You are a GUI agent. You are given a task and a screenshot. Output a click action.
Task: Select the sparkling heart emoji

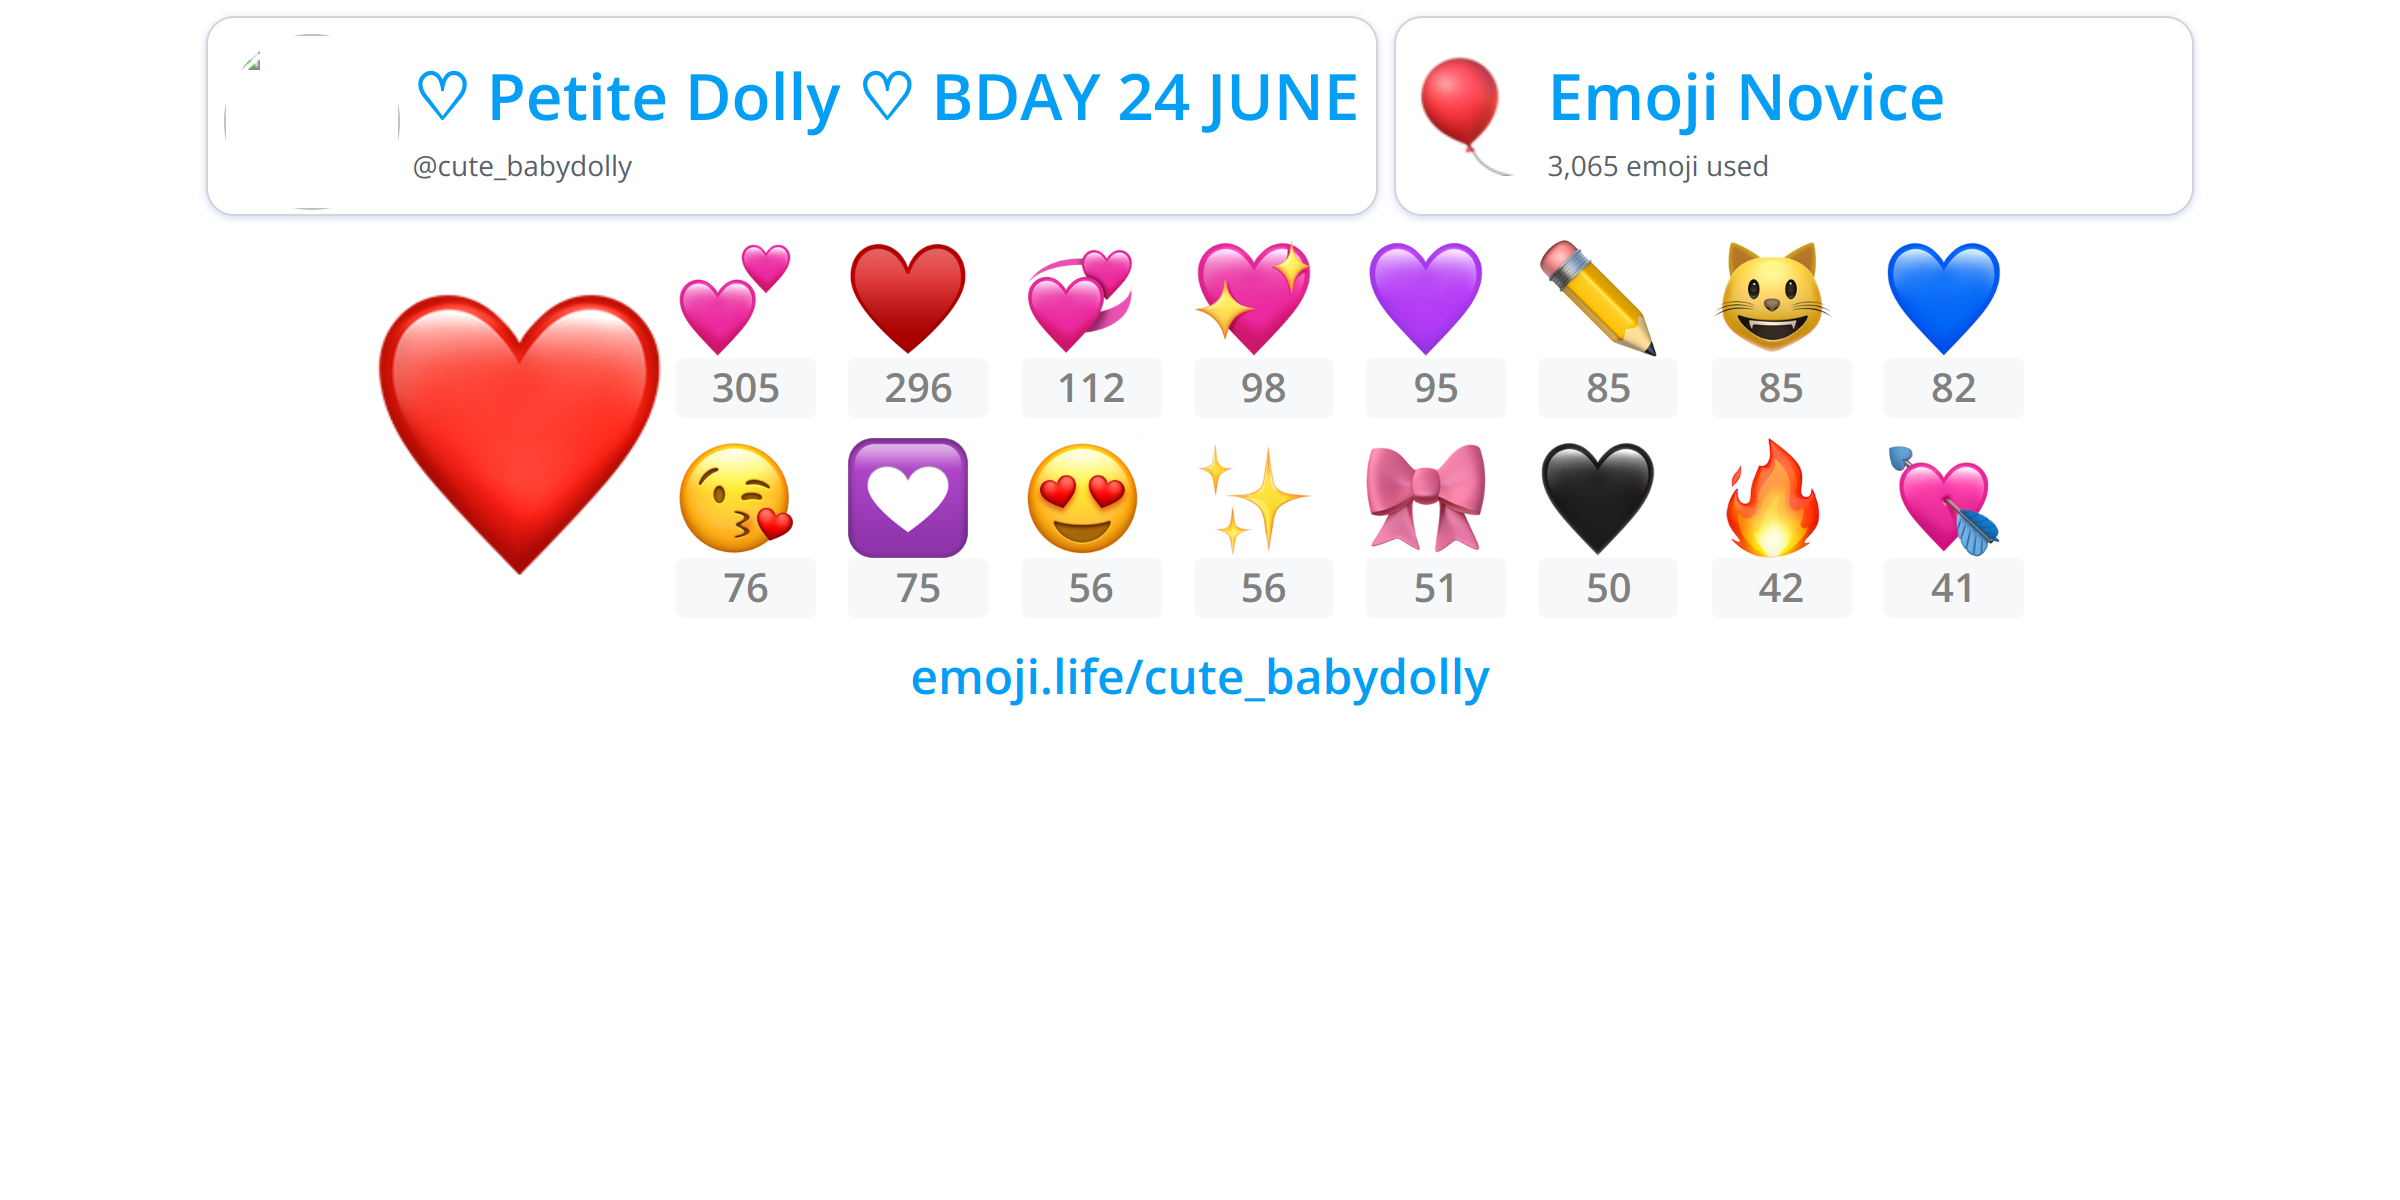tap(1253, 298)
